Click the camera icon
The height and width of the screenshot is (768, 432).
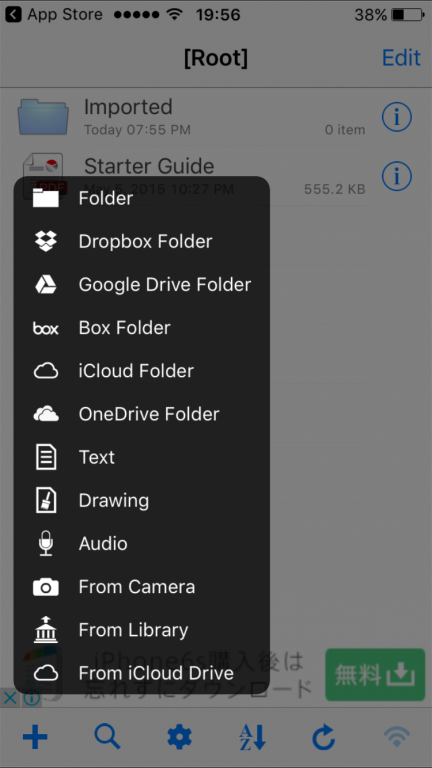click(x=46, y=587)
